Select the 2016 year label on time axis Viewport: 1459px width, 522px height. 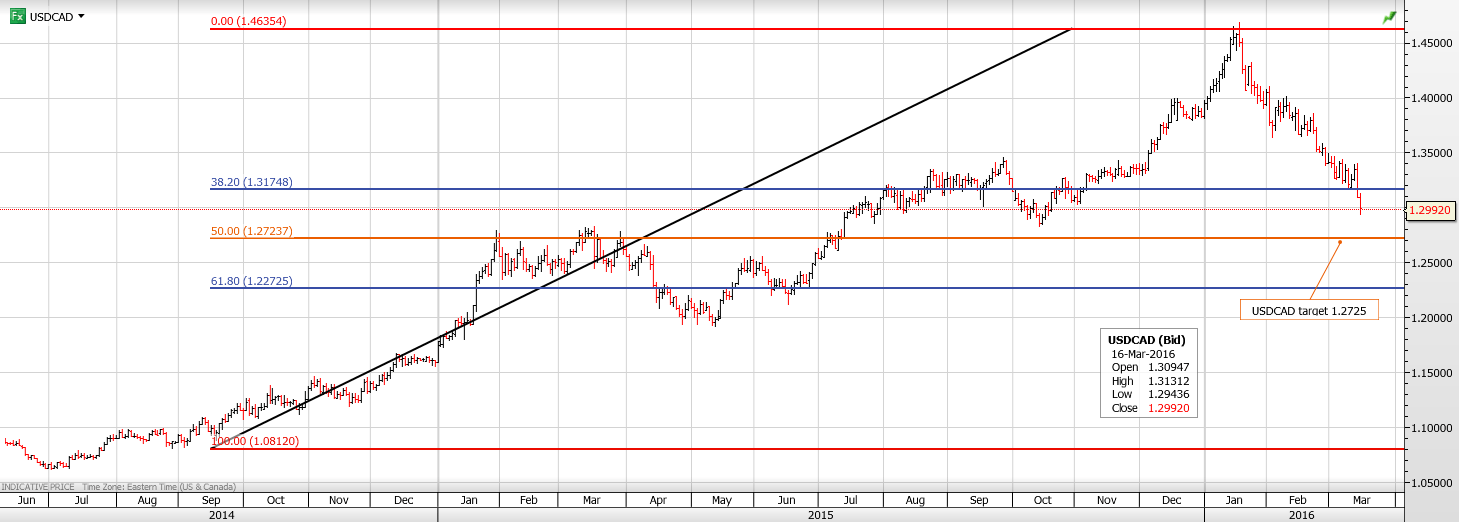click(x=1301, y=514)
